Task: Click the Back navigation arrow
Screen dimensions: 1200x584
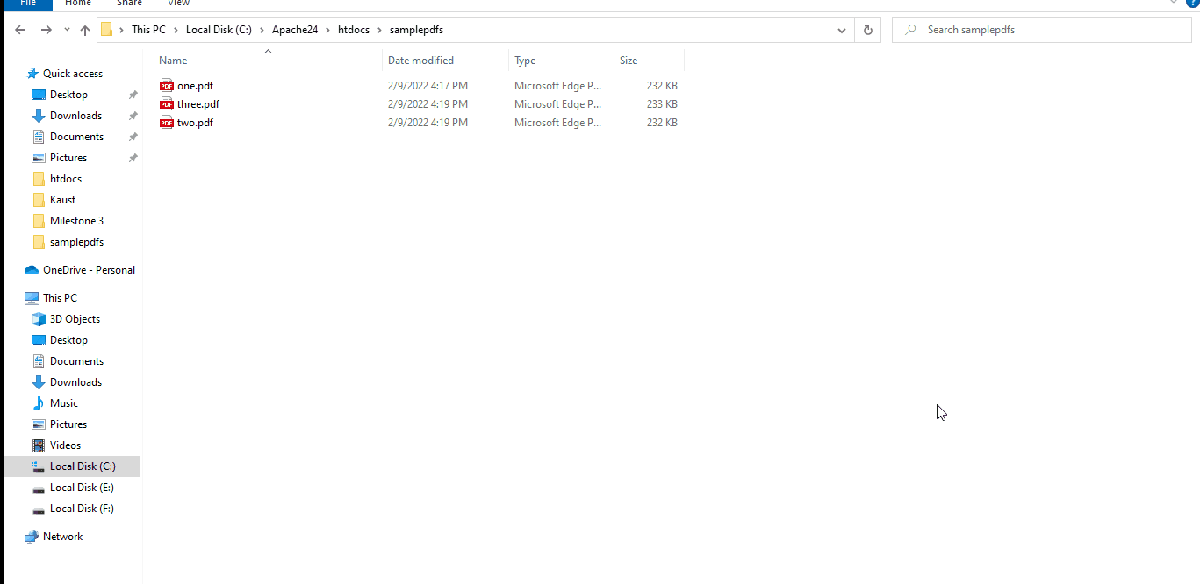Action: [x=20, y=30]
